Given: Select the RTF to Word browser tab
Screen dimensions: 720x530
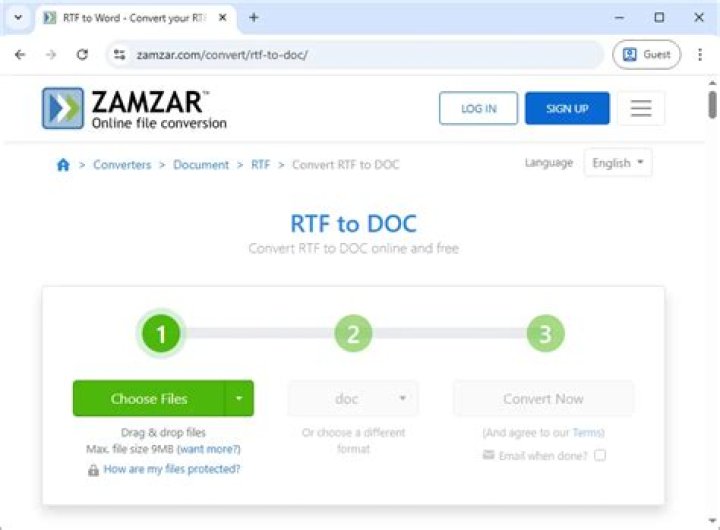Looking at the screenshot, I should [x=135, y=18].
